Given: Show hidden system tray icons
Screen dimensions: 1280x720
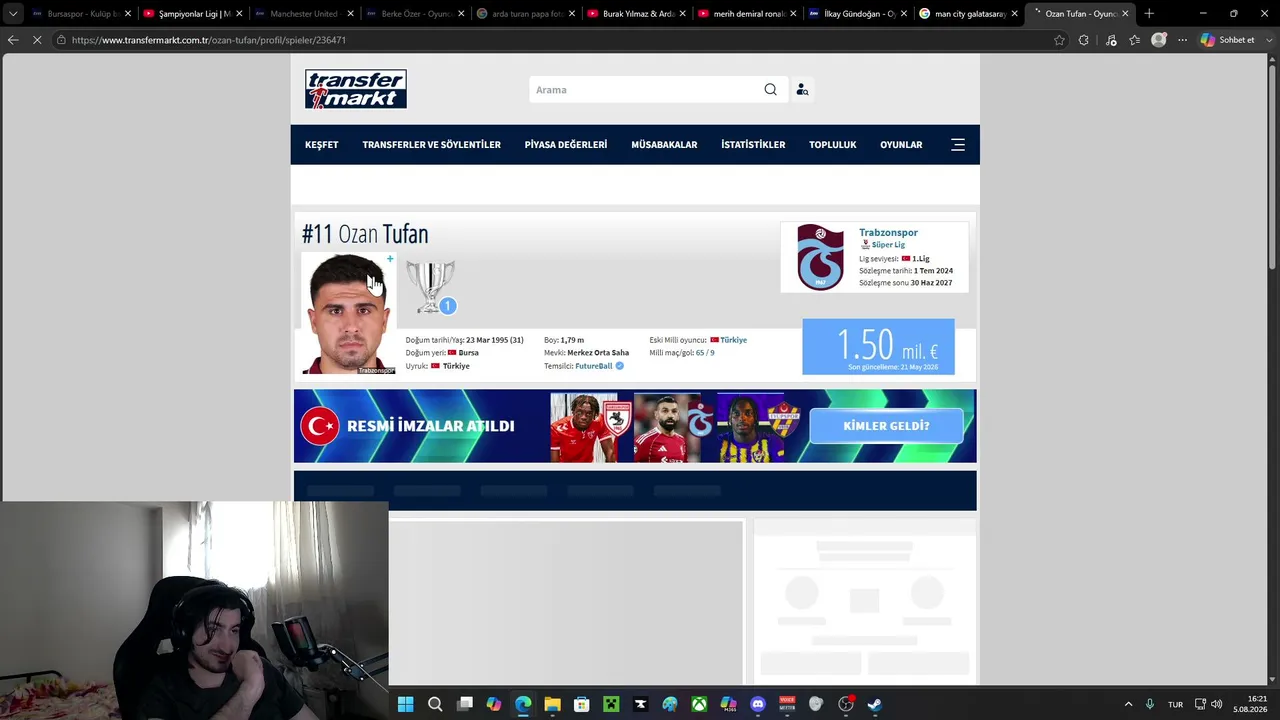Looking at the screenshot, I should [1129, 704].
